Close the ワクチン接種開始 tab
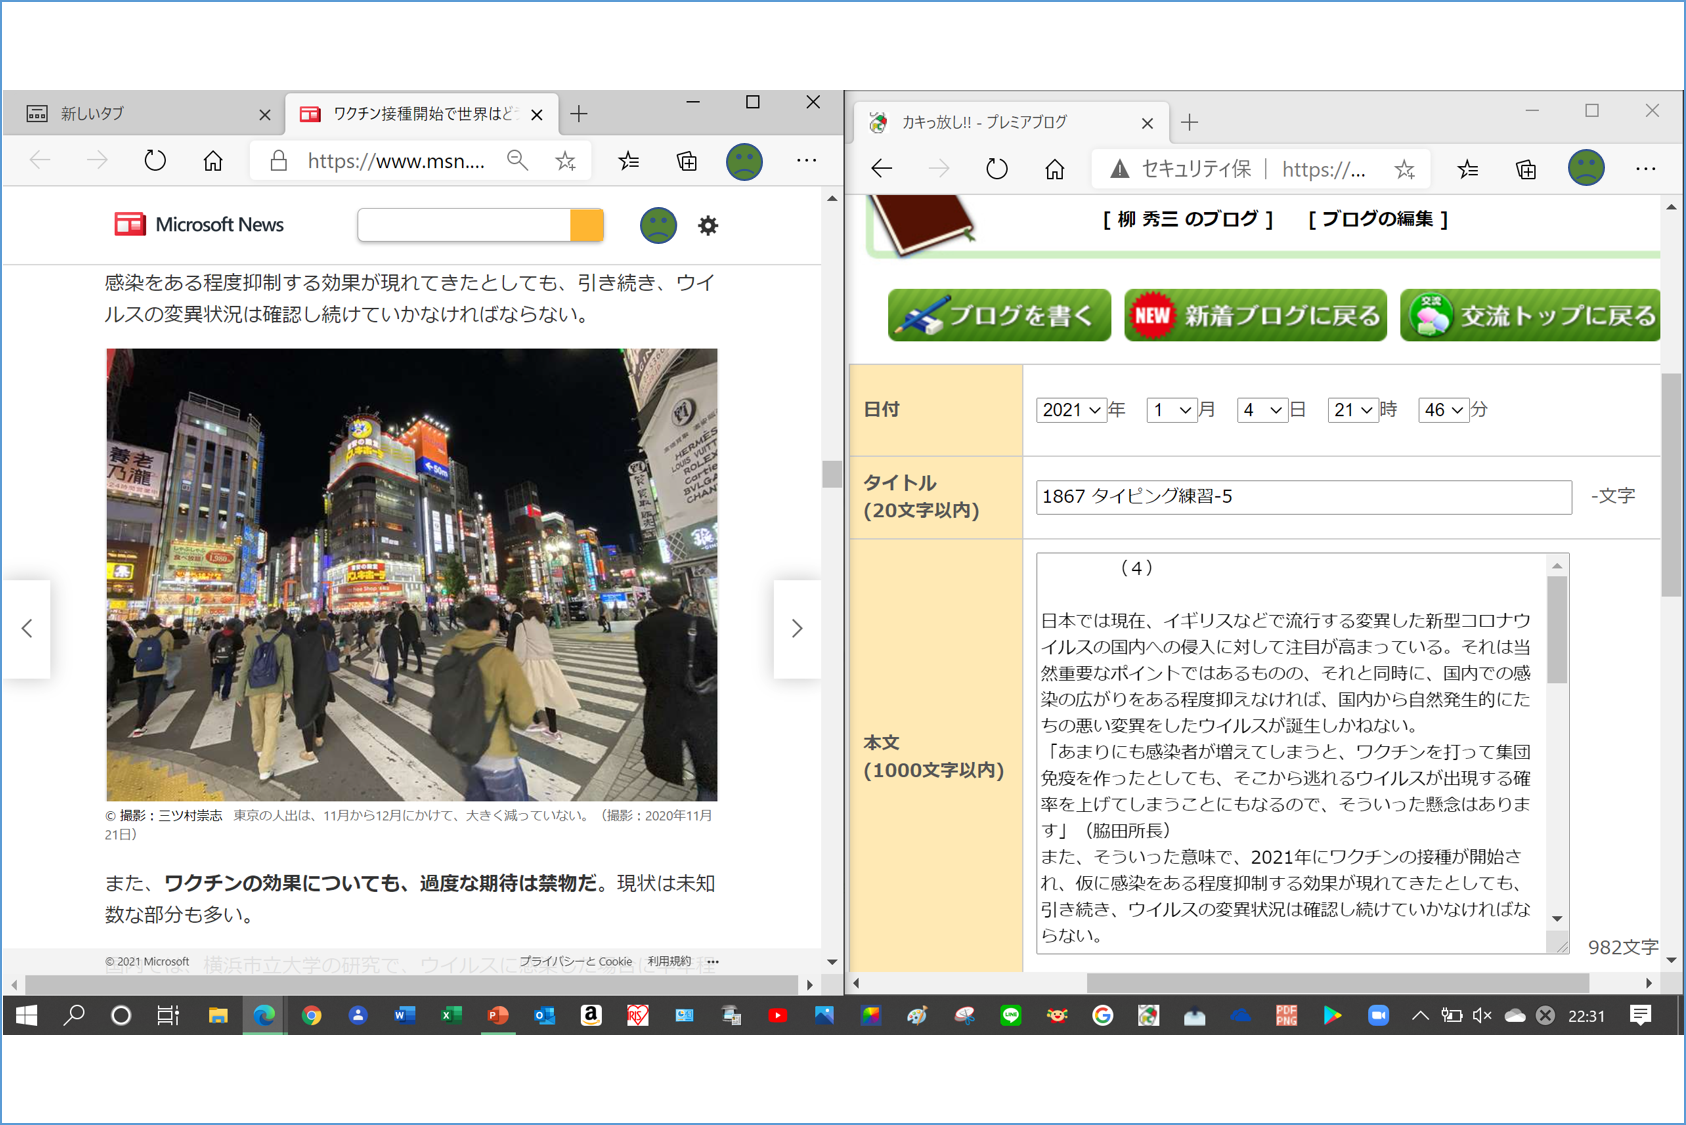Screen dimensions: 1686x1125 (x=537, y=115)
